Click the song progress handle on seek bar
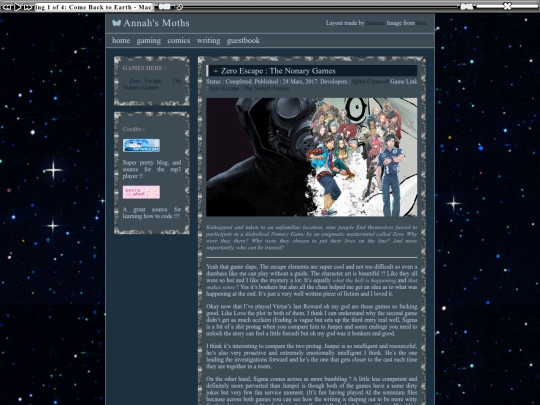Screen dimensions: 540x405 (x=179, y=7)
